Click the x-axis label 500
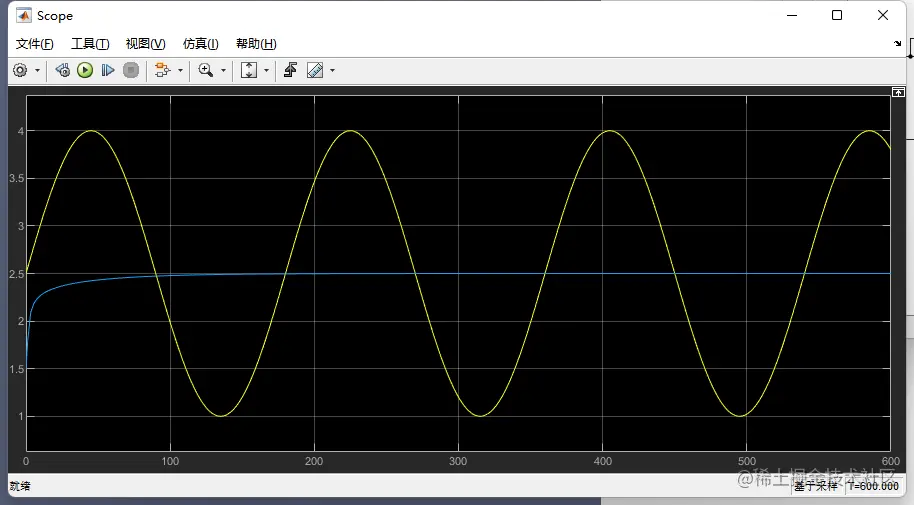 click(x=747, y=461)
